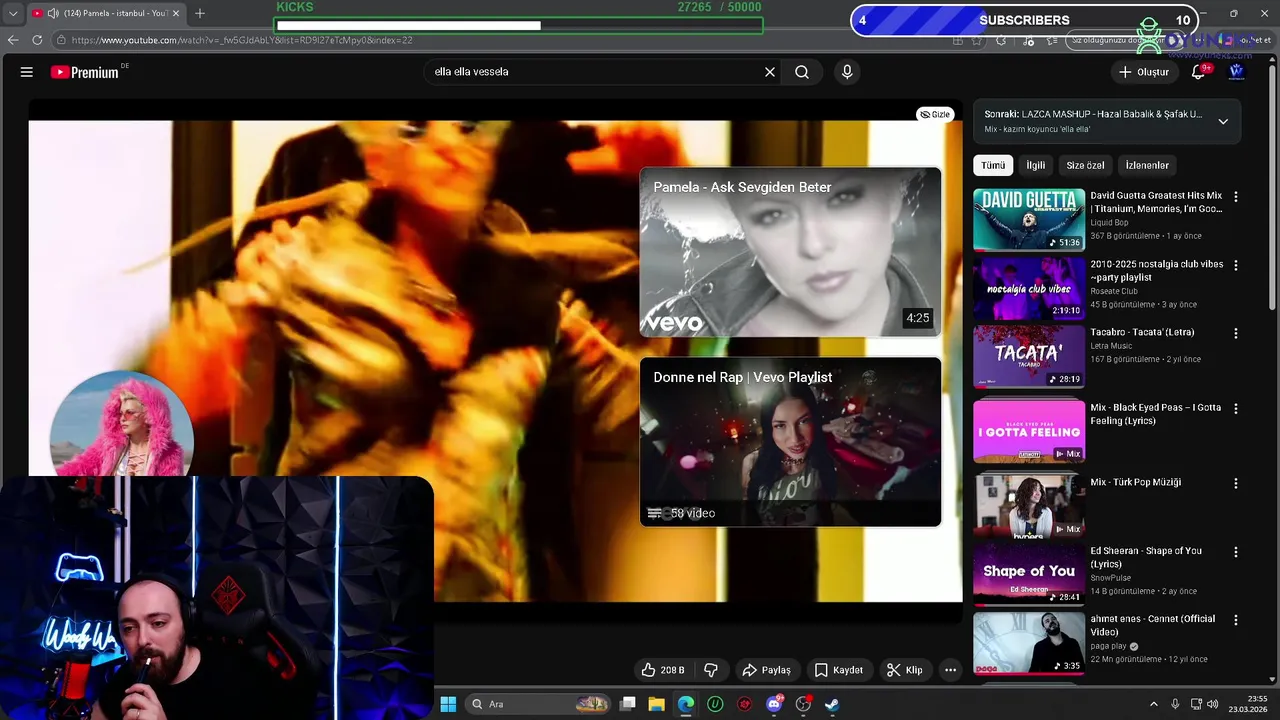Click the browser address bar URL
This screenshot has height=720, width=1280.
pos(242,40)
